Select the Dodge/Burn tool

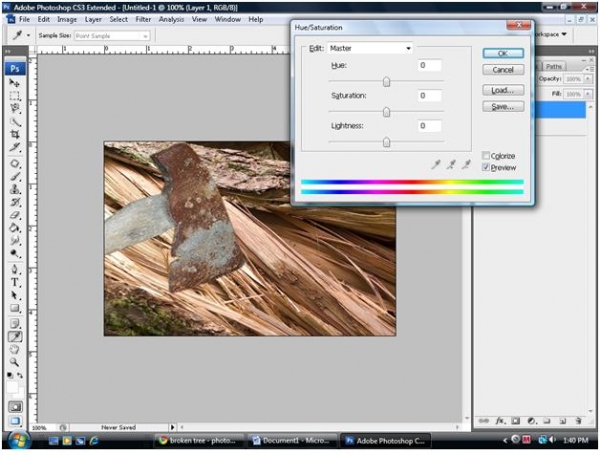click(15, 253)
